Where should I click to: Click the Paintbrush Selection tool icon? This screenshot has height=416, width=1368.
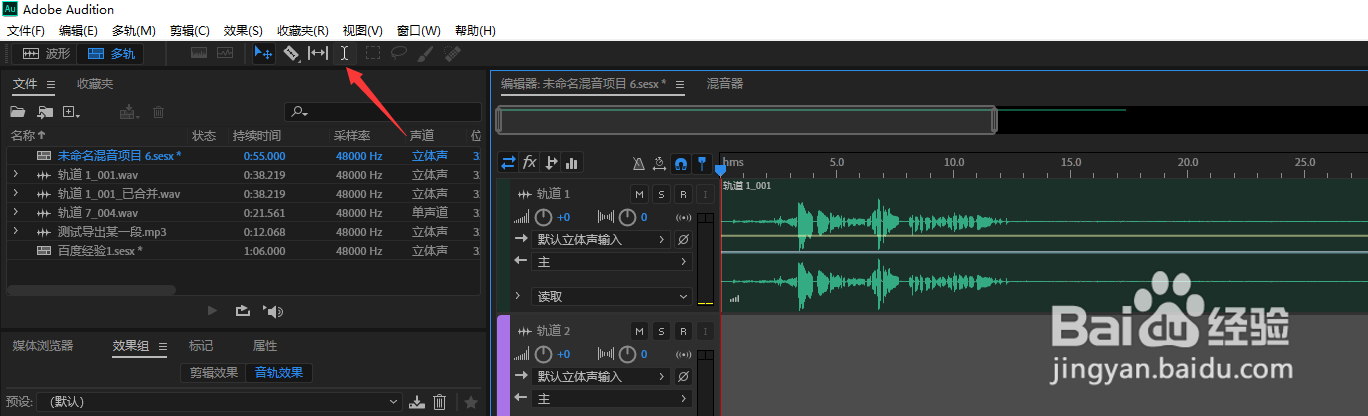425,53
